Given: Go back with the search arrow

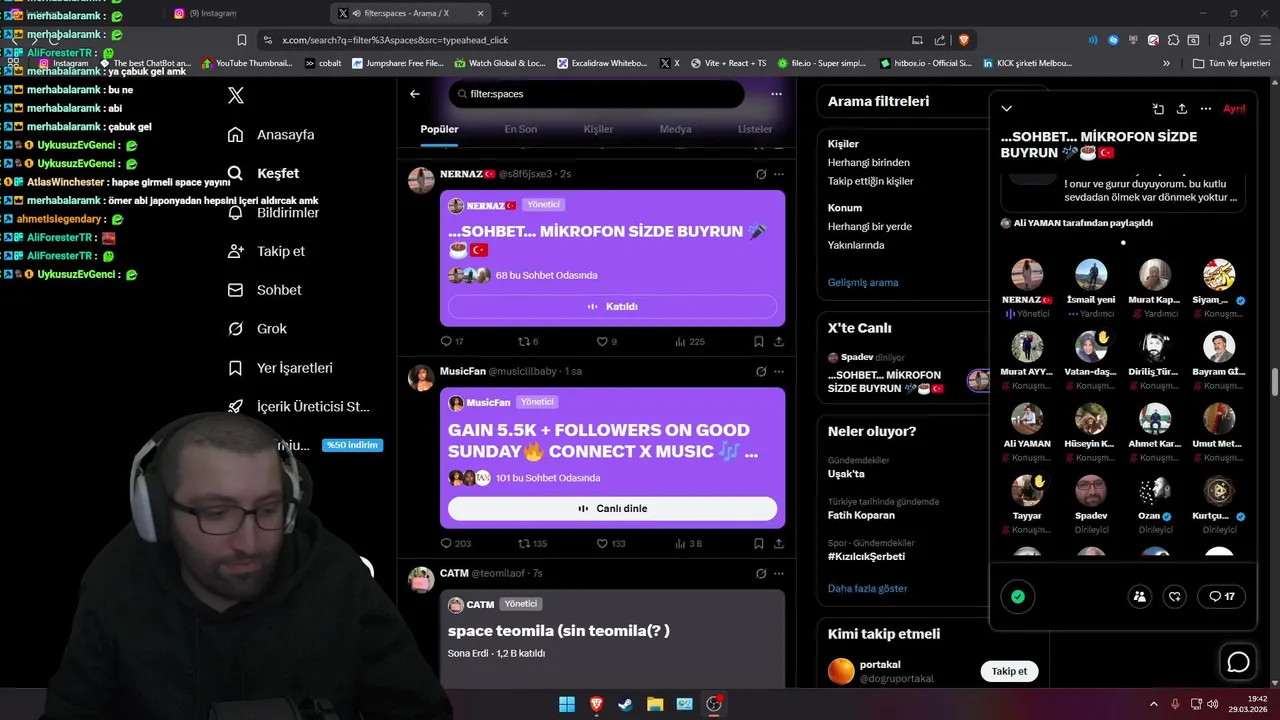Looking at the screenshot, I should [x=415, y=94].
